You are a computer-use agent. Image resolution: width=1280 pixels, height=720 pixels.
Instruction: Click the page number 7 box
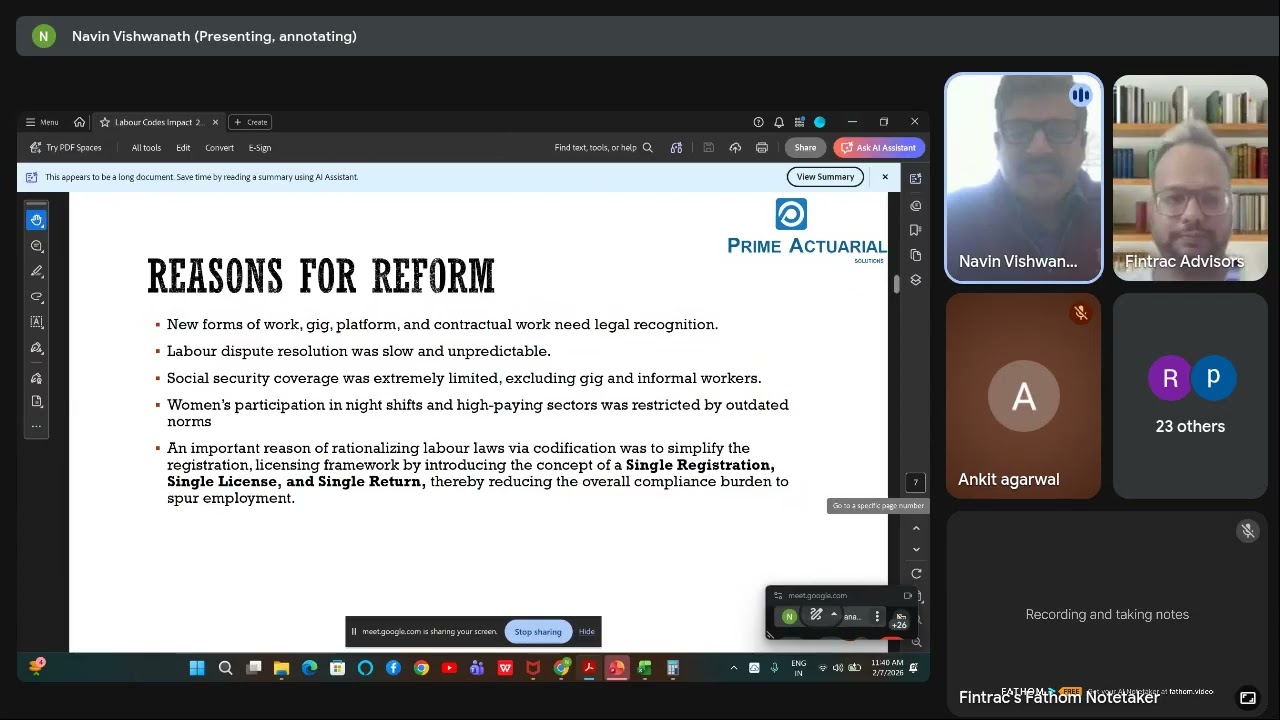point(915,482)
